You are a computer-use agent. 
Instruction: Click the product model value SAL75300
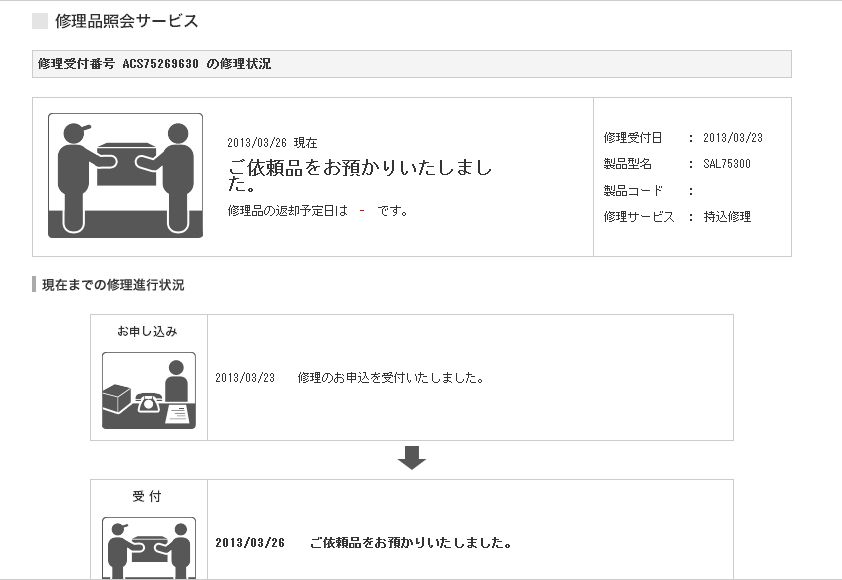pyautogui.click(x=727, y=164)
